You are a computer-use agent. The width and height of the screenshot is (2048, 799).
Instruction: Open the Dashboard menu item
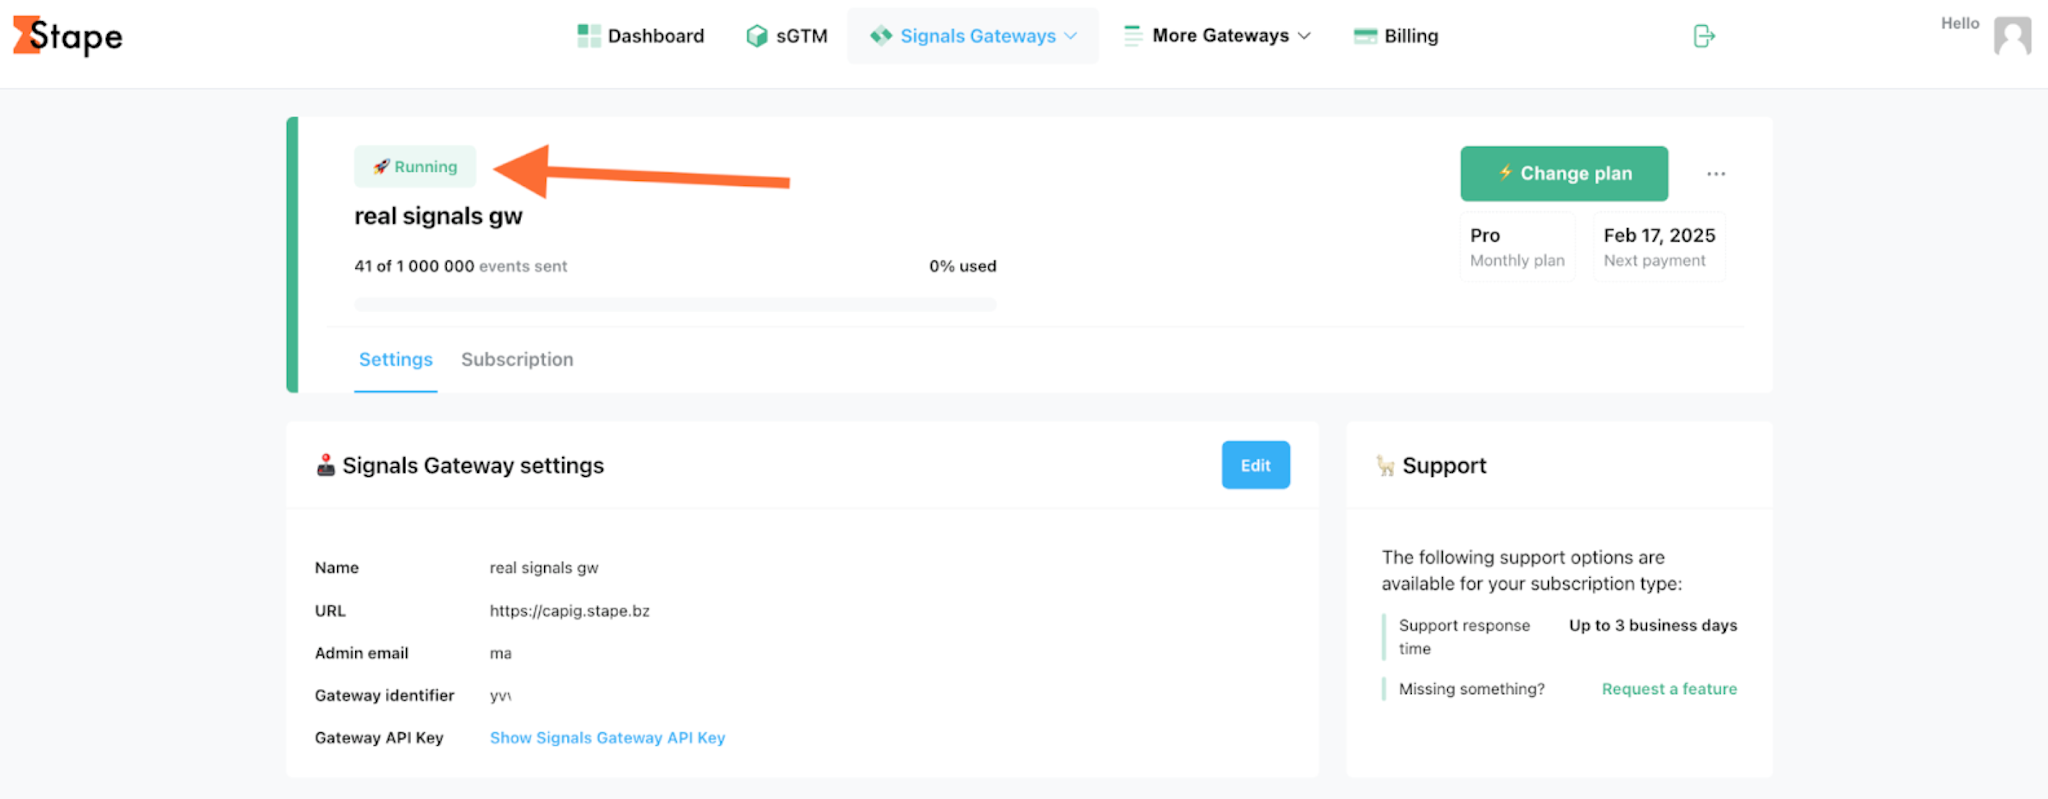[641, 36]
